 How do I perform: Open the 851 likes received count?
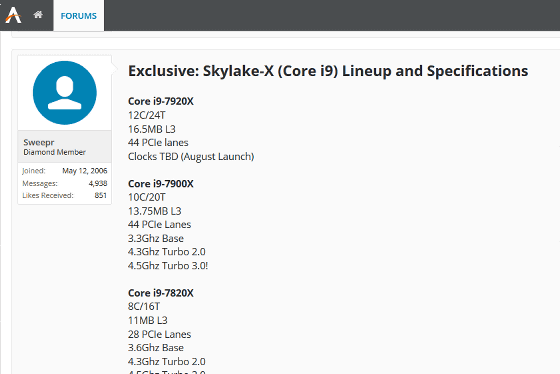point(101,195)
